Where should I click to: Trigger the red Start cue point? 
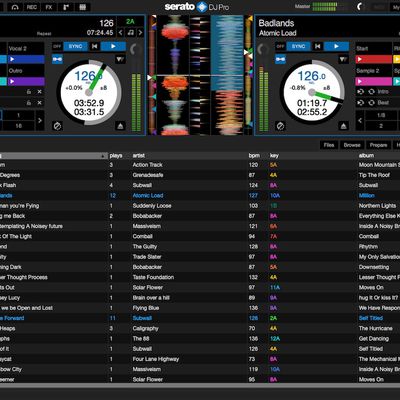[374, 59]
